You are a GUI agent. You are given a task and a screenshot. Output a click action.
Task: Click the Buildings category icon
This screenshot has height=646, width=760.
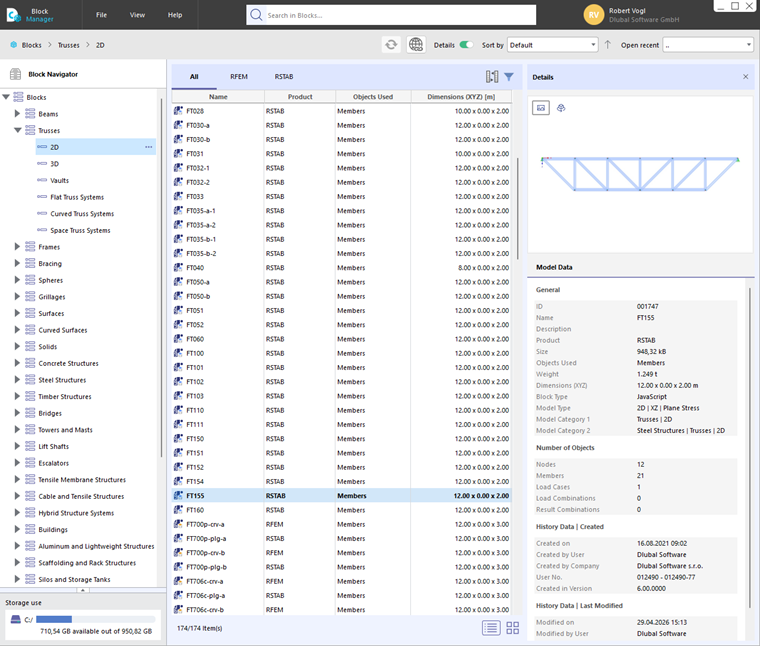(30, 529)
